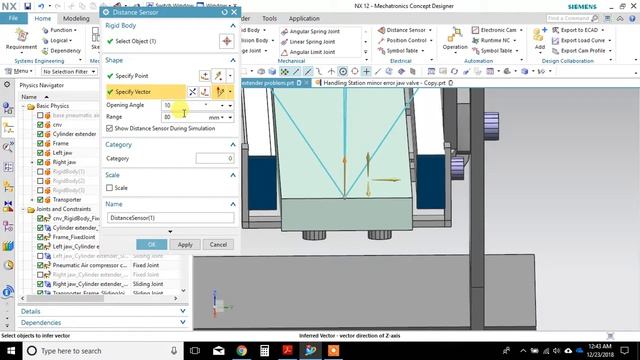Cancel the Distance Sensor dialog
640x360 pixels.
point(218,244)
